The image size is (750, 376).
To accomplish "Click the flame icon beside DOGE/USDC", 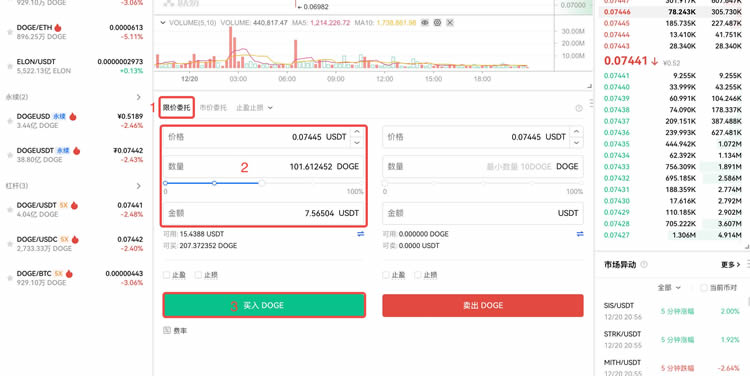I will (75, 239).
